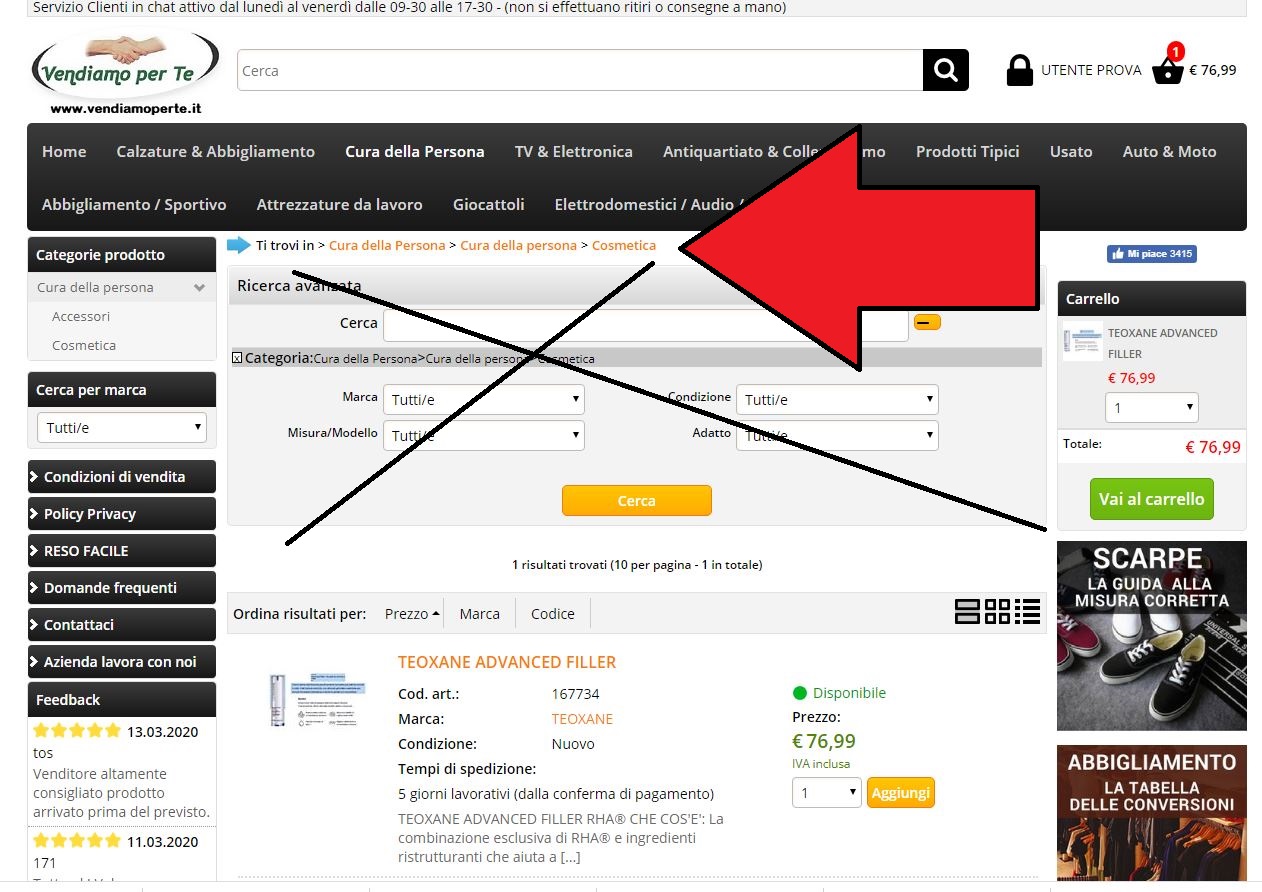Open the Policy Privacy link

[x=121, y=513]
